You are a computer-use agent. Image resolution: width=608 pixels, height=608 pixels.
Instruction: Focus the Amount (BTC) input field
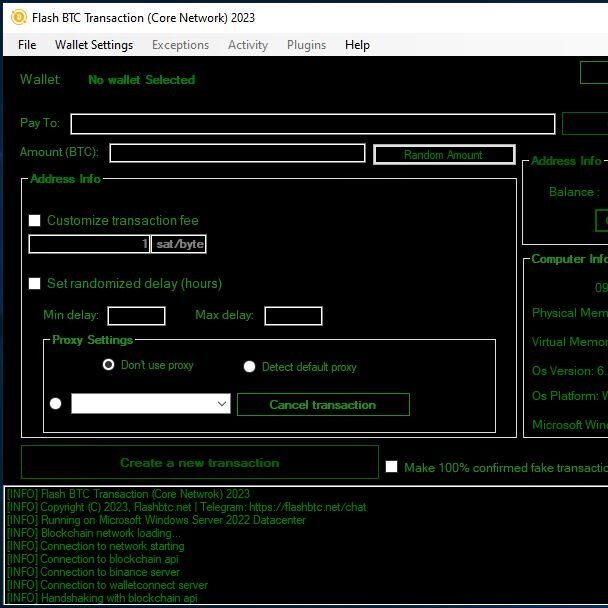point(237,153)
